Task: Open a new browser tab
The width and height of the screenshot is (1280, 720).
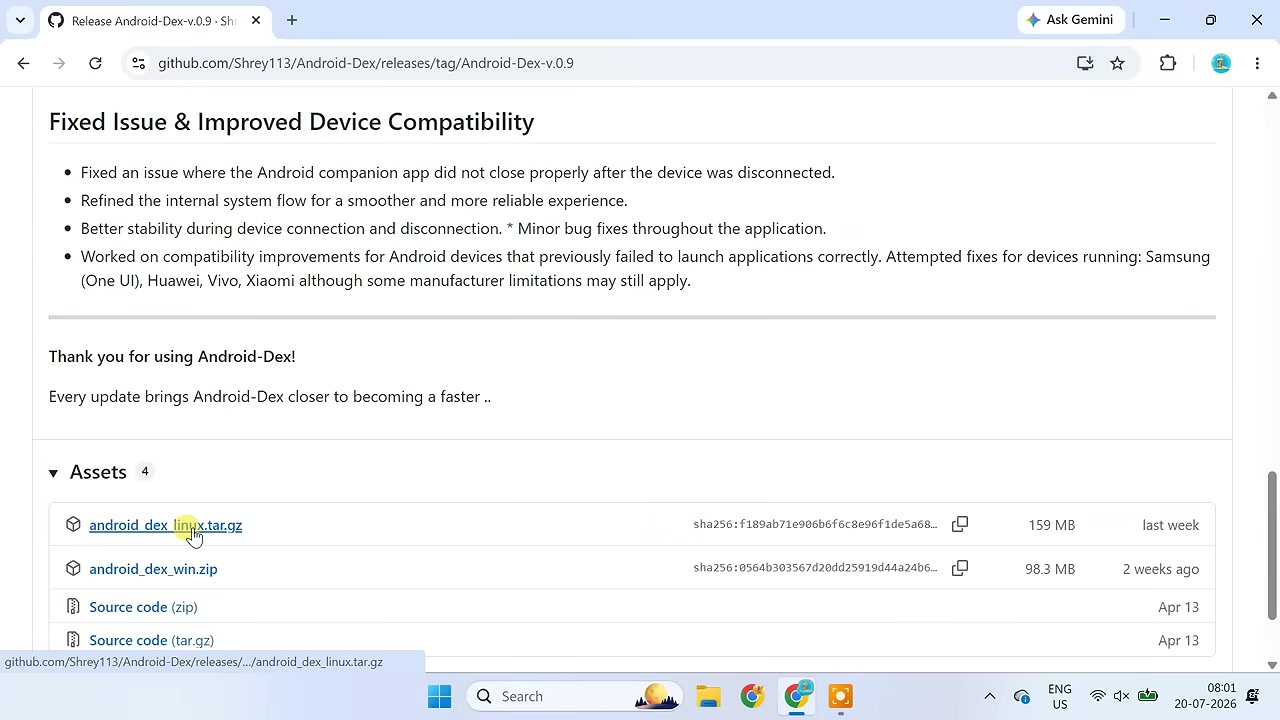Action: 292,20
